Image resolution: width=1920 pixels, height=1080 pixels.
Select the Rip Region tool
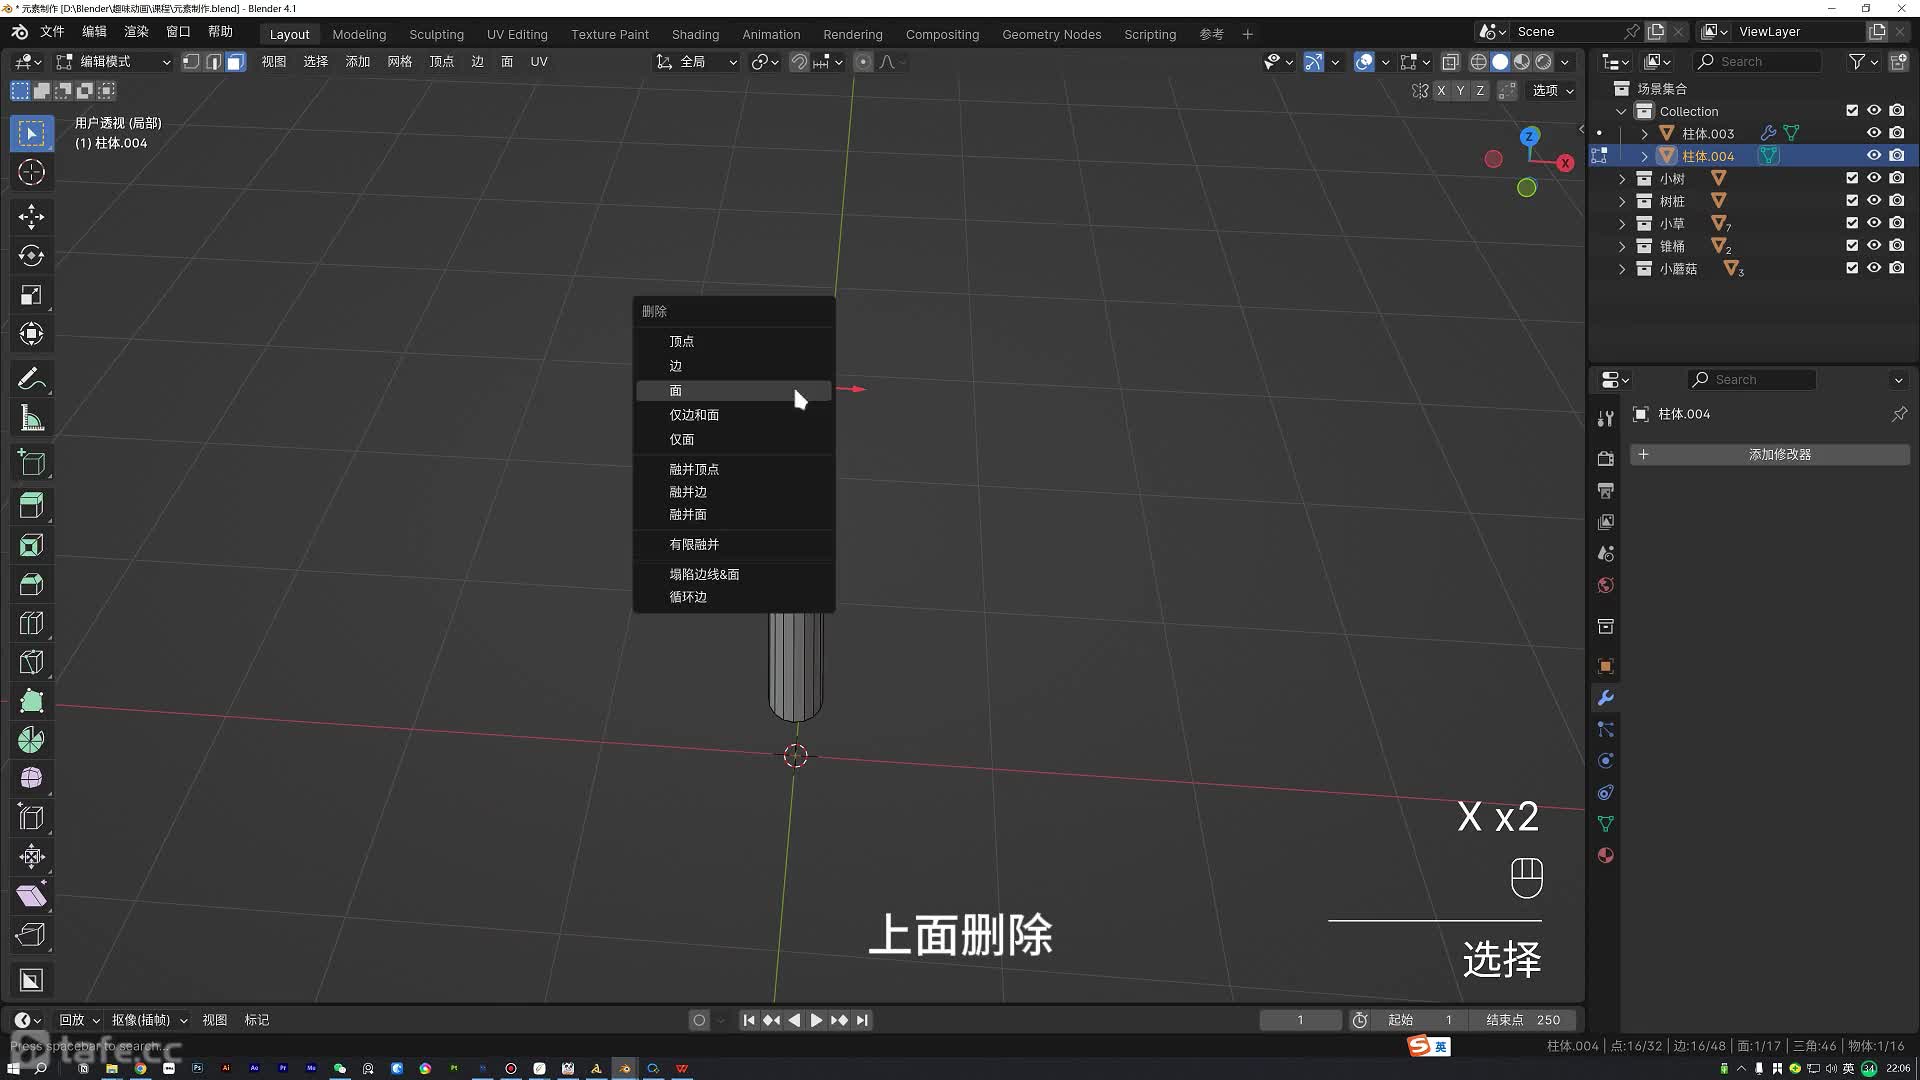click(x=31, y=934)
